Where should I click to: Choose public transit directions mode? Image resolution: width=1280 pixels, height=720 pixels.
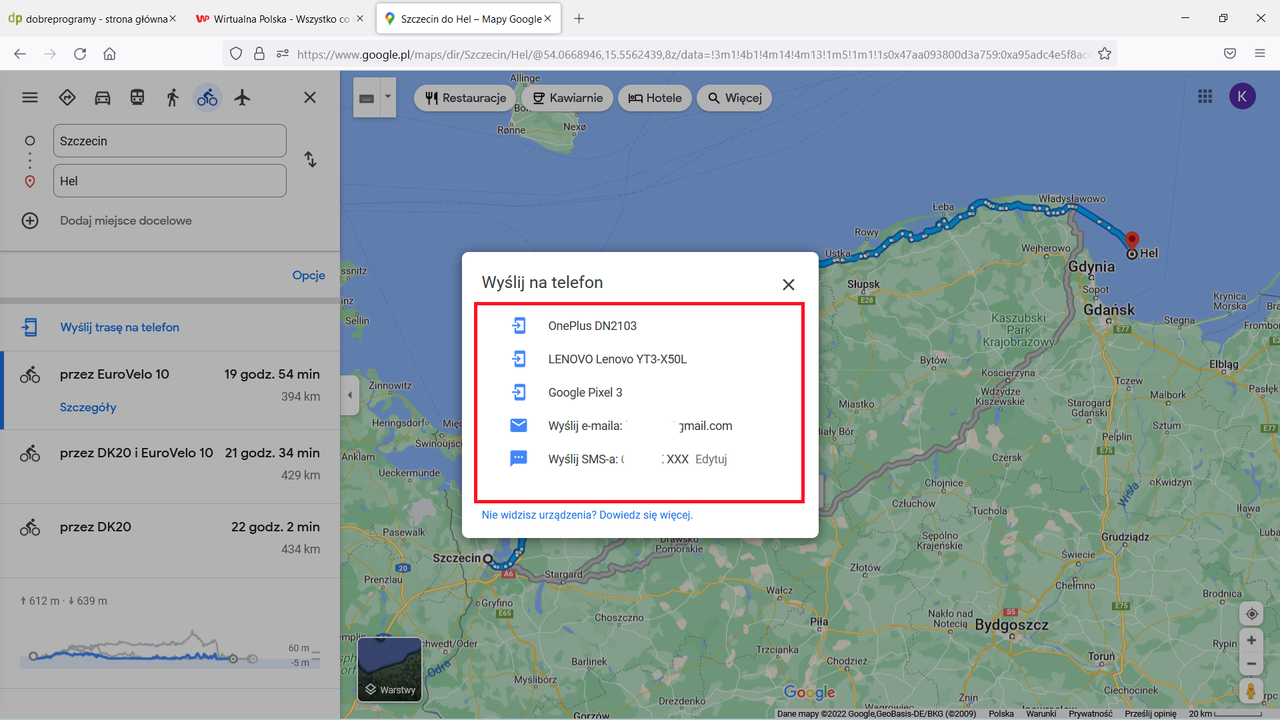137,97
